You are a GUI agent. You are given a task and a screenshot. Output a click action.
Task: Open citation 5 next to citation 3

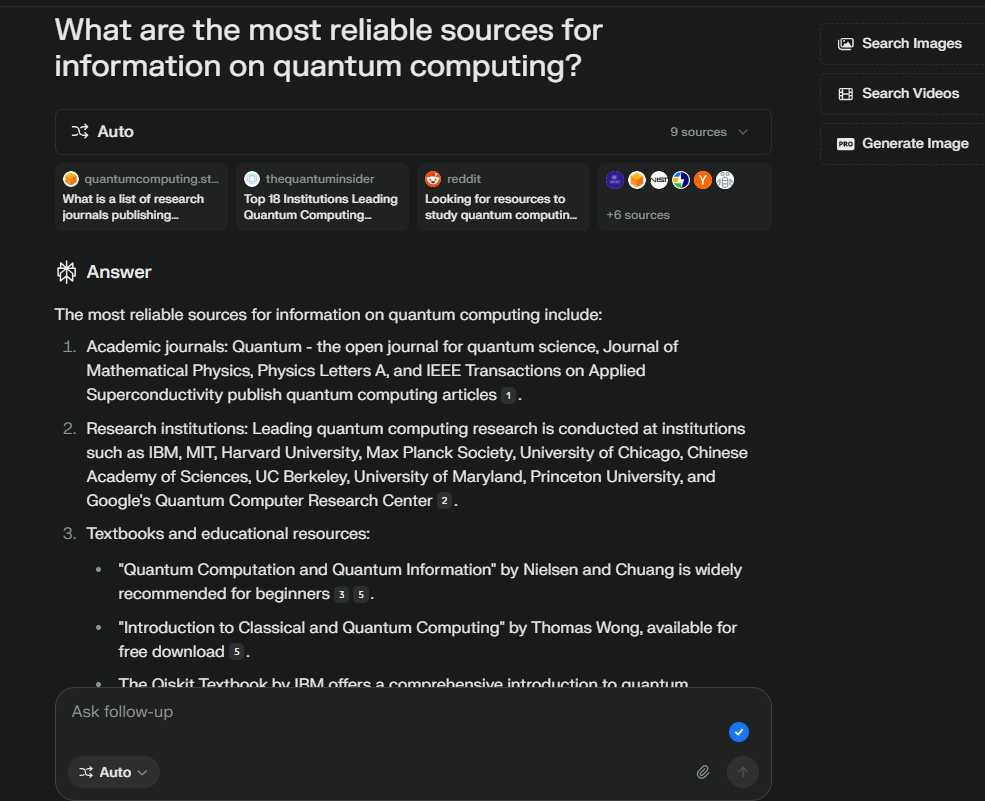pos(361,594)
